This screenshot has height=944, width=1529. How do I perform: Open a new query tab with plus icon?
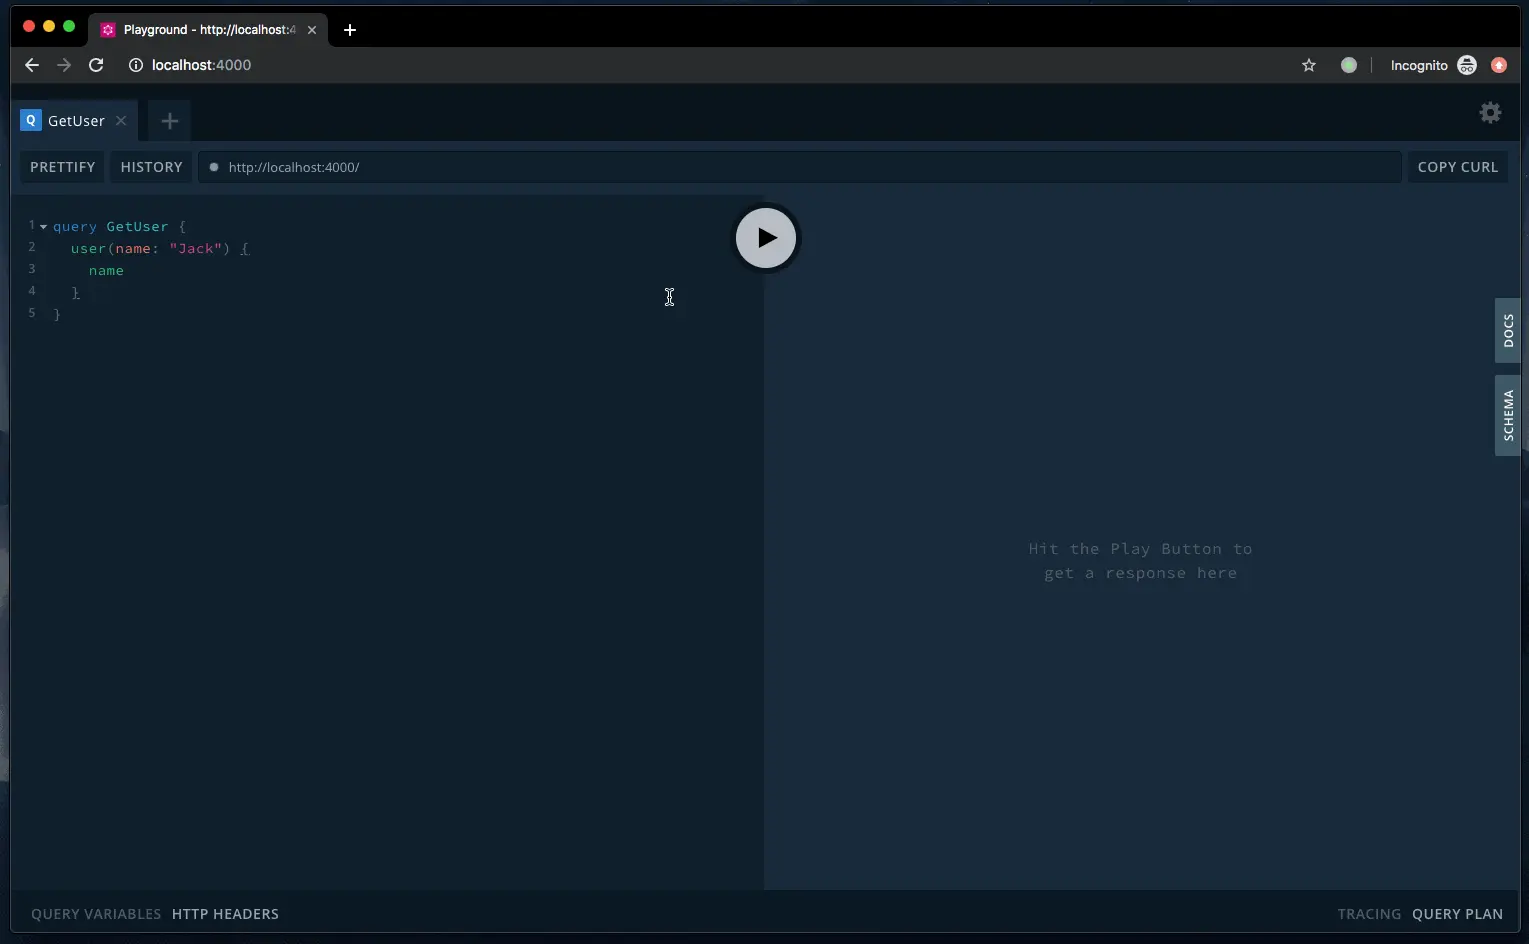pos(168,121)
